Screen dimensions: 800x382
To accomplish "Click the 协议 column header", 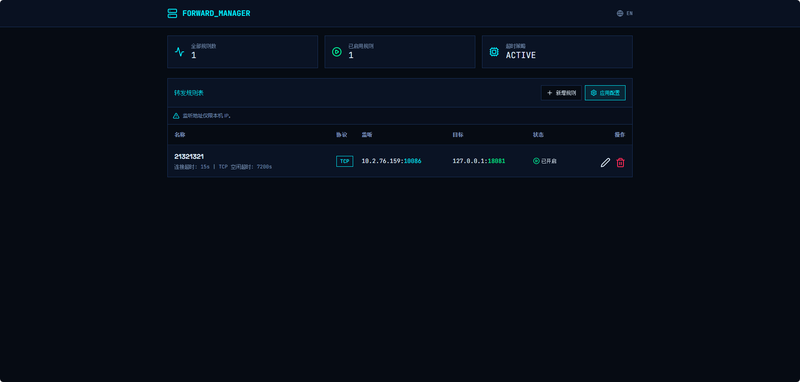I will click(x=341, y=135).
